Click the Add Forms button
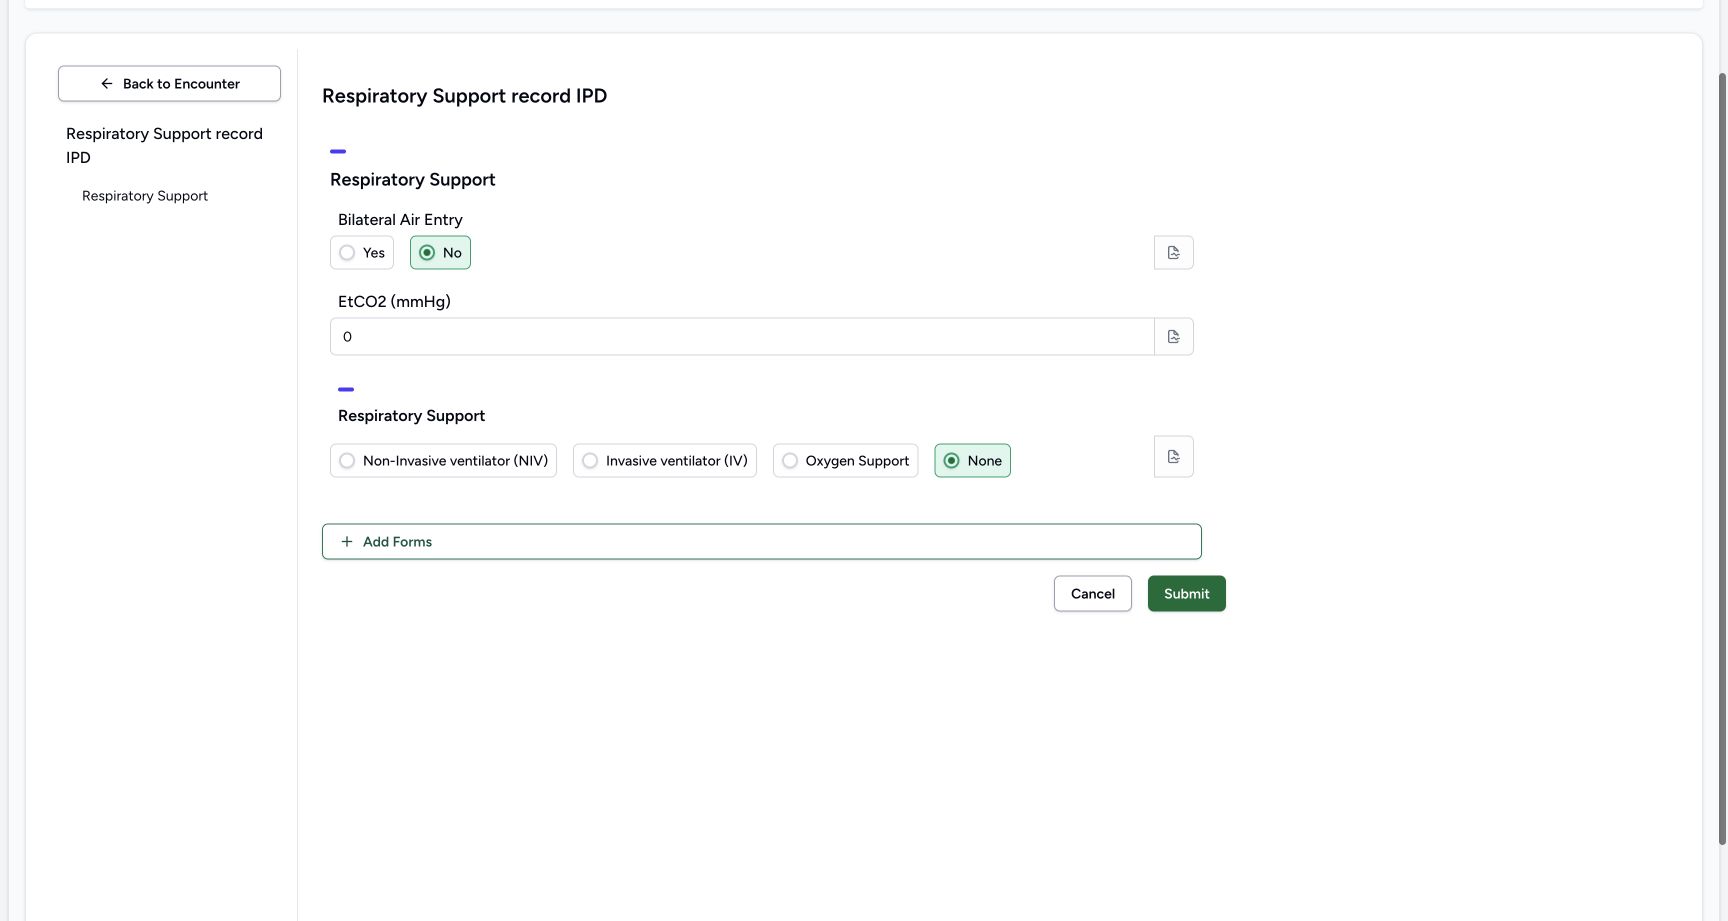The height and width of the screenshot is (921, 1728). coord(761,542)
